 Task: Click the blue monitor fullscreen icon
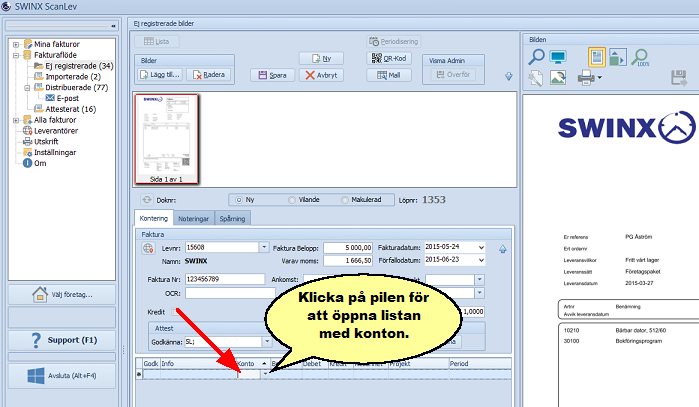(x=558, y=57)
